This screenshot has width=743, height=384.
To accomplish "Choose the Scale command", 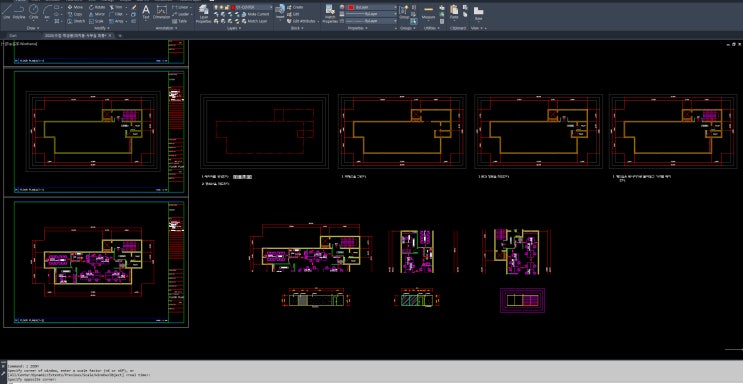I will tap(96, 21).
